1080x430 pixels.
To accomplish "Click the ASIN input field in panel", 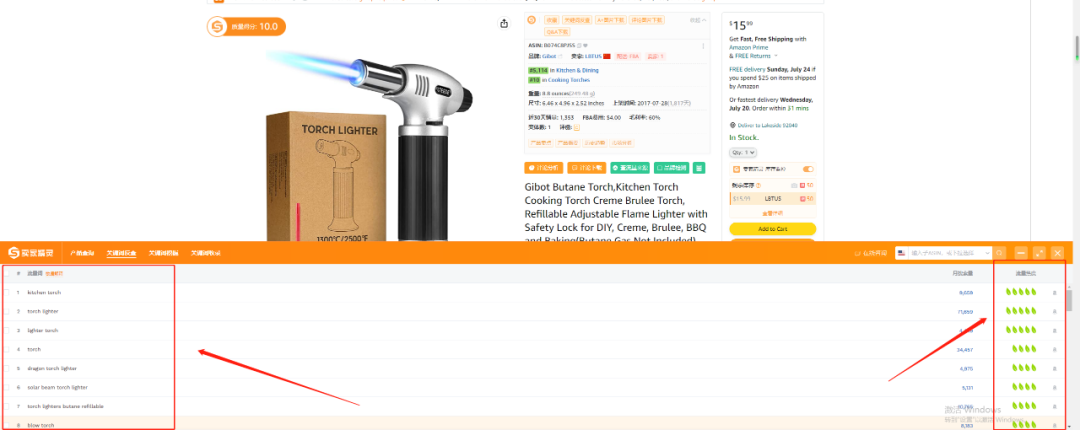I will 951,253.
